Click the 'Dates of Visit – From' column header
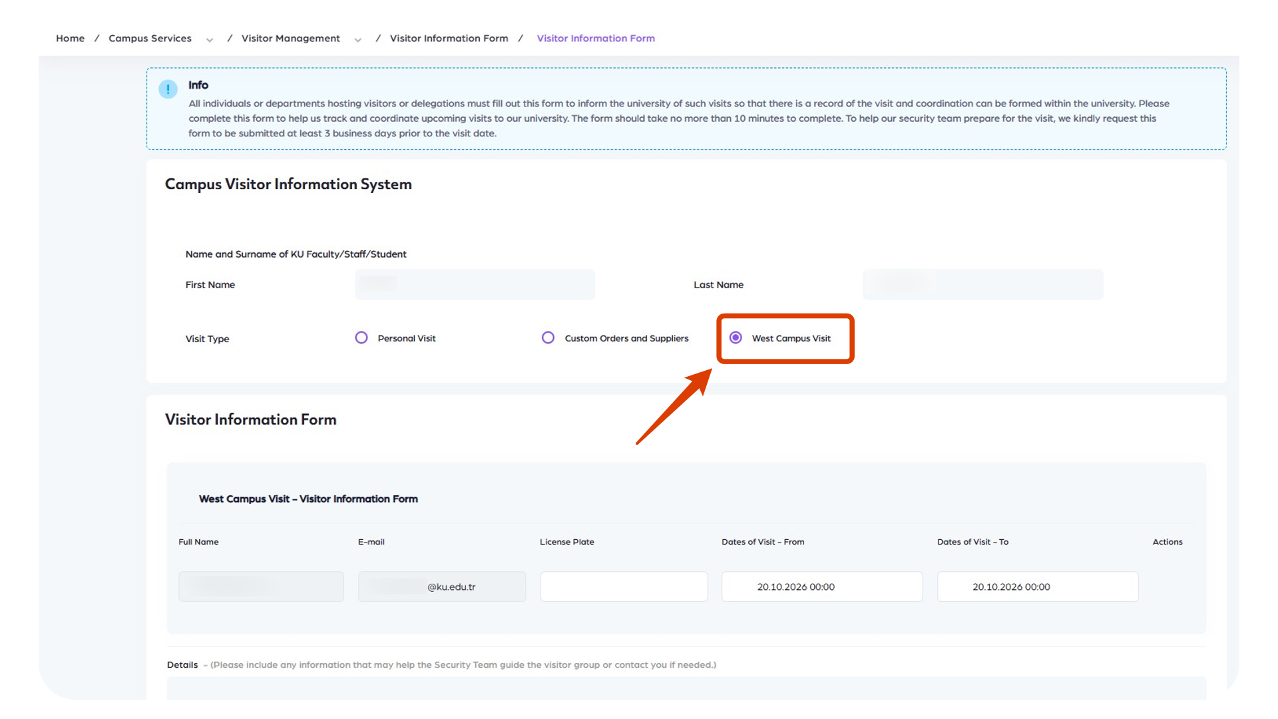The height and width of the screenshot is (719, 1278). click(763, 542)
